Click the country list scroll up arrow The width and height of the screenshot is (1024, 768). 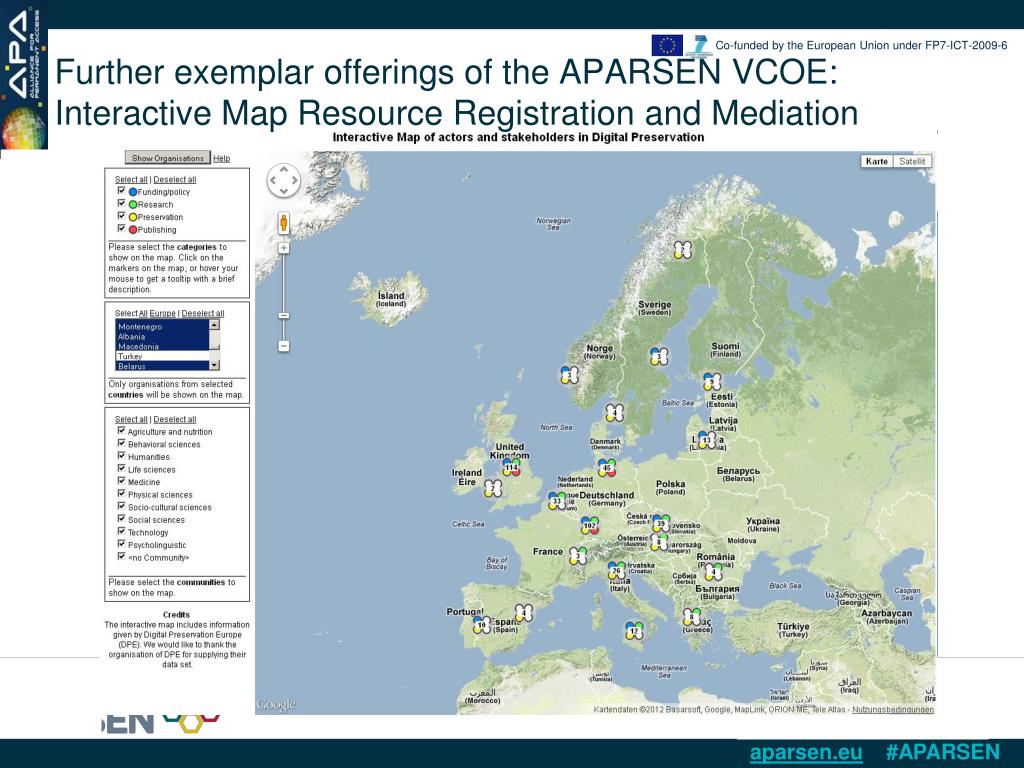pos(215,325)
